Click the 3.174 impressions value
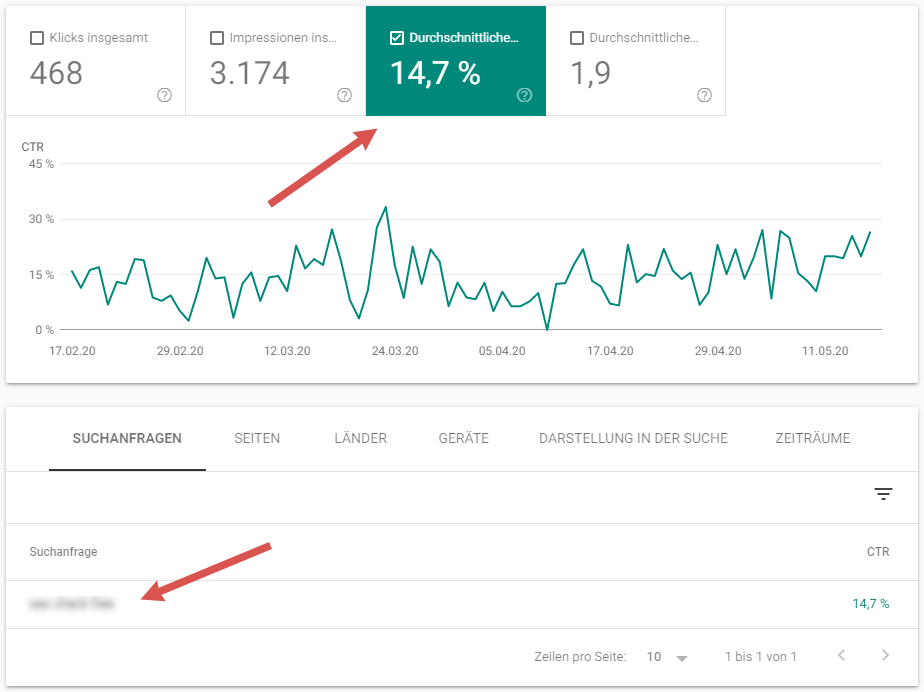Image resolution: width=924 pixels, height=692 pixels. [x=250, y=74]
